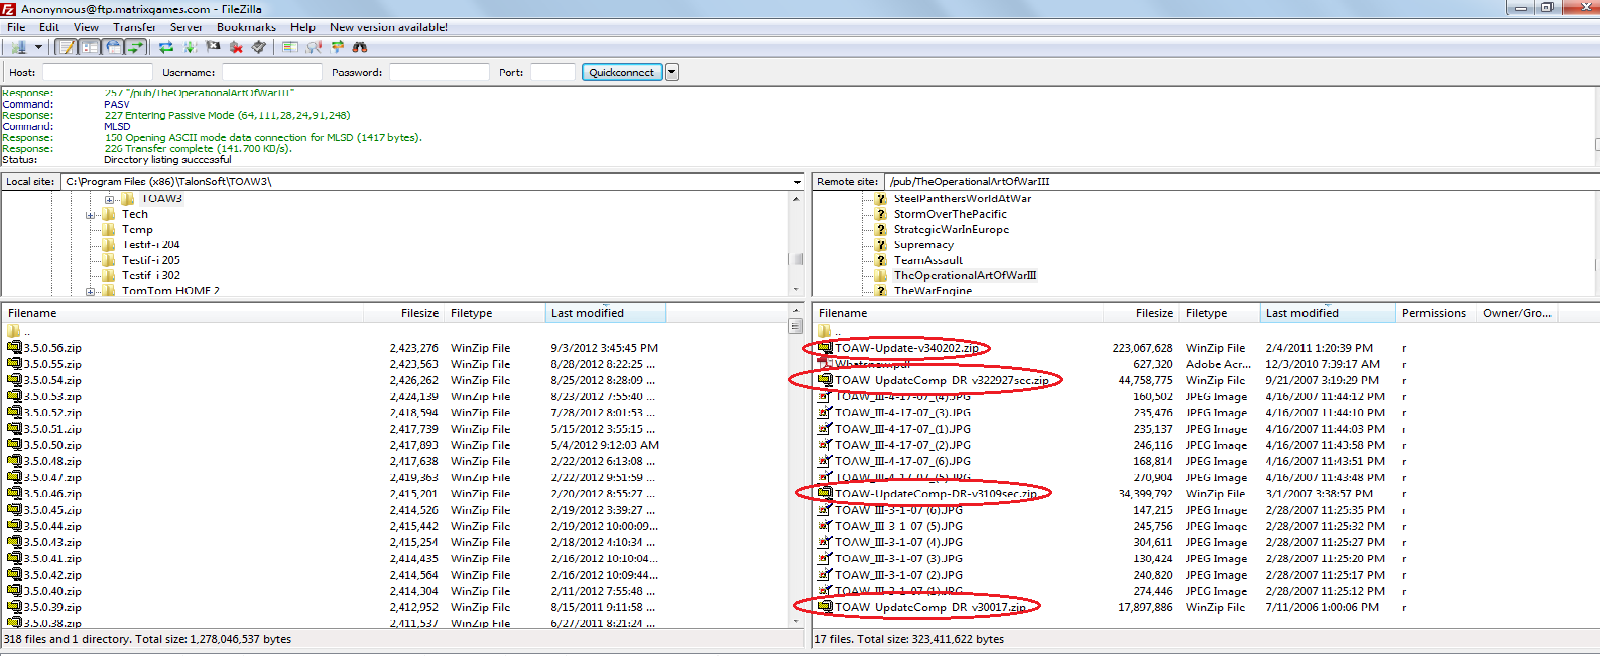The image size is (1604, 656).
Task: Open the File menu
Action: click(16, 27)
